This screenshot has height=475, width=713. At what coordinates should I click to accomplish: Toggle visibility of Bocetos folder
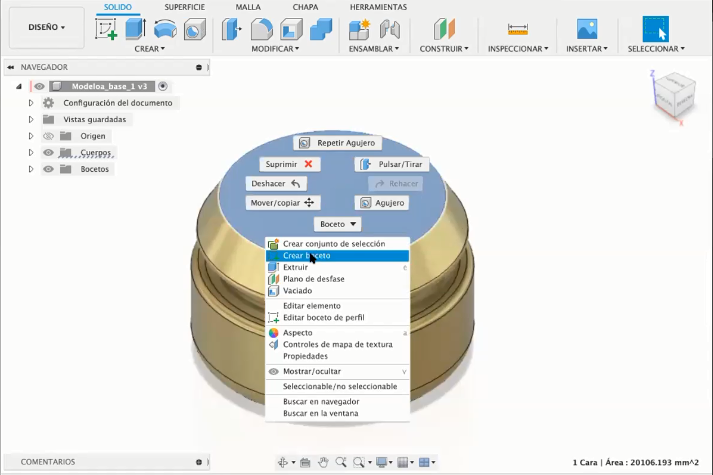48,169
